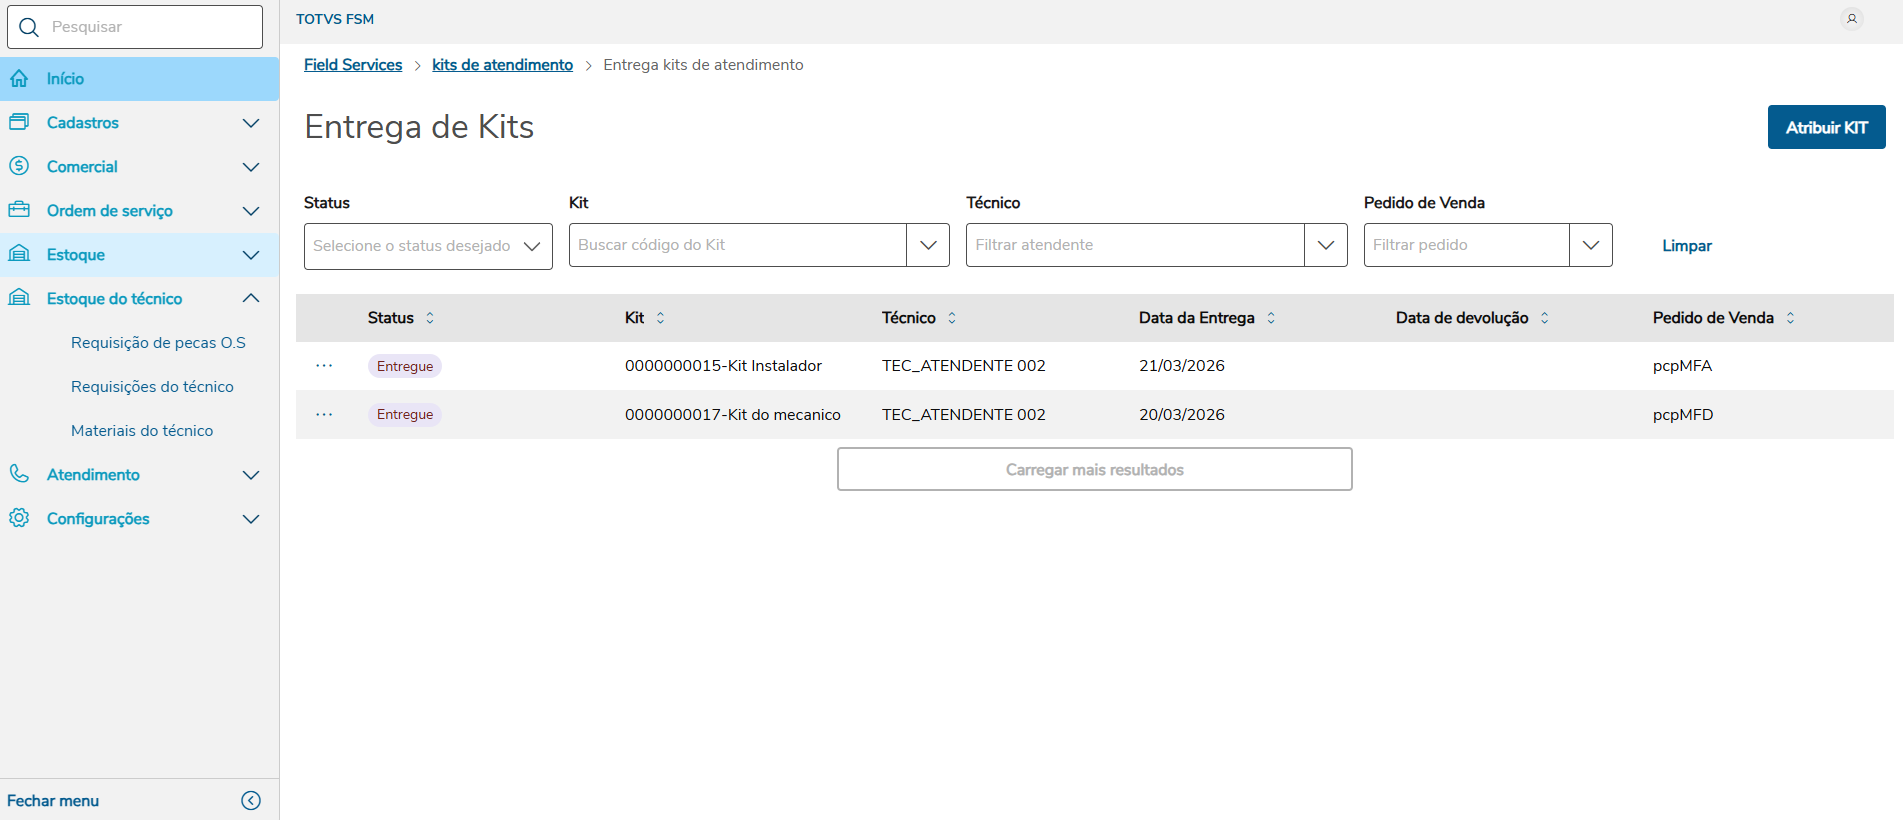Open Requisições do técnico menu item
Image resolution: width=1903 pixels, height=820 pixels.
pyautogui.click(x=152, y=387)
